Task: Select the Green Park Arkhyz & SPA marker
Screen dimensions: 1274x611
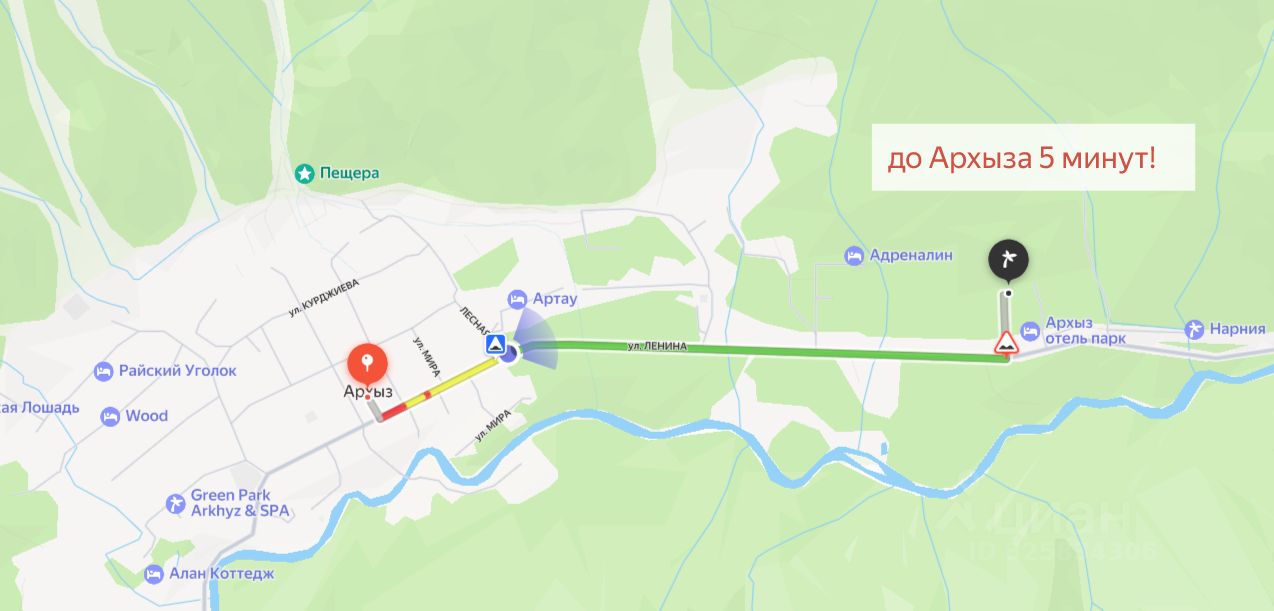Action: click(x=175, y=502)
